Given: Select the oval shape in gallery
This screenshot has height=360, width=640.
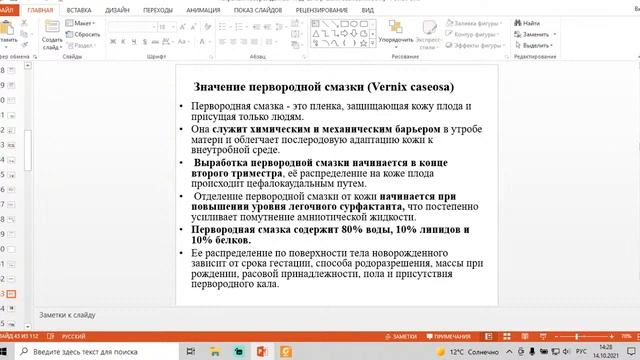Looking at the screenshot, I should [354, 24].
